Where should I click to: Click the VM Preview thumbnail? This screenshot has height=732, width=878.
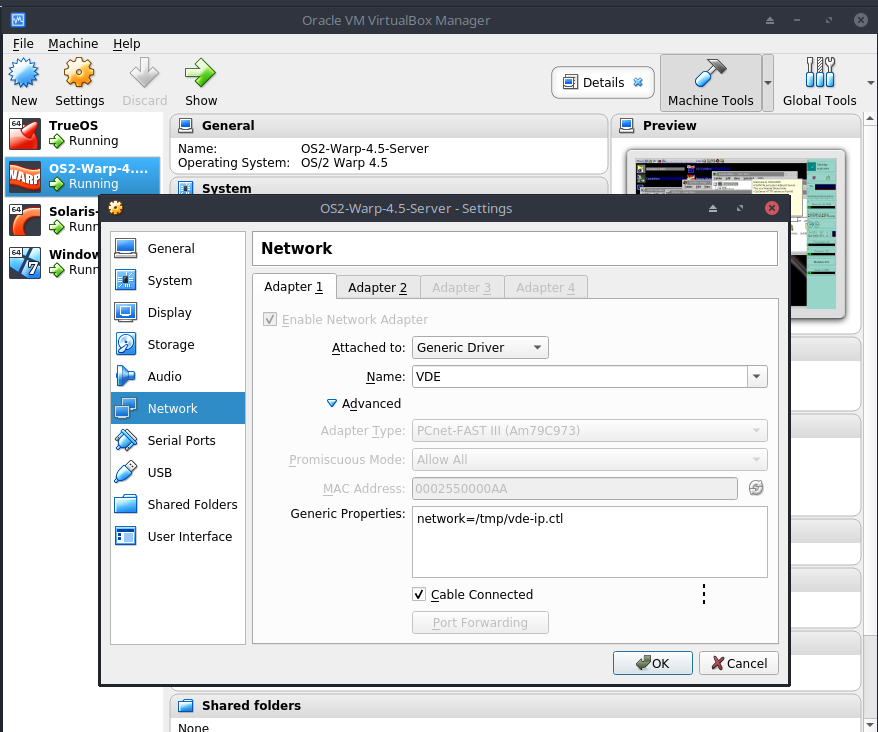pos(735,234)
